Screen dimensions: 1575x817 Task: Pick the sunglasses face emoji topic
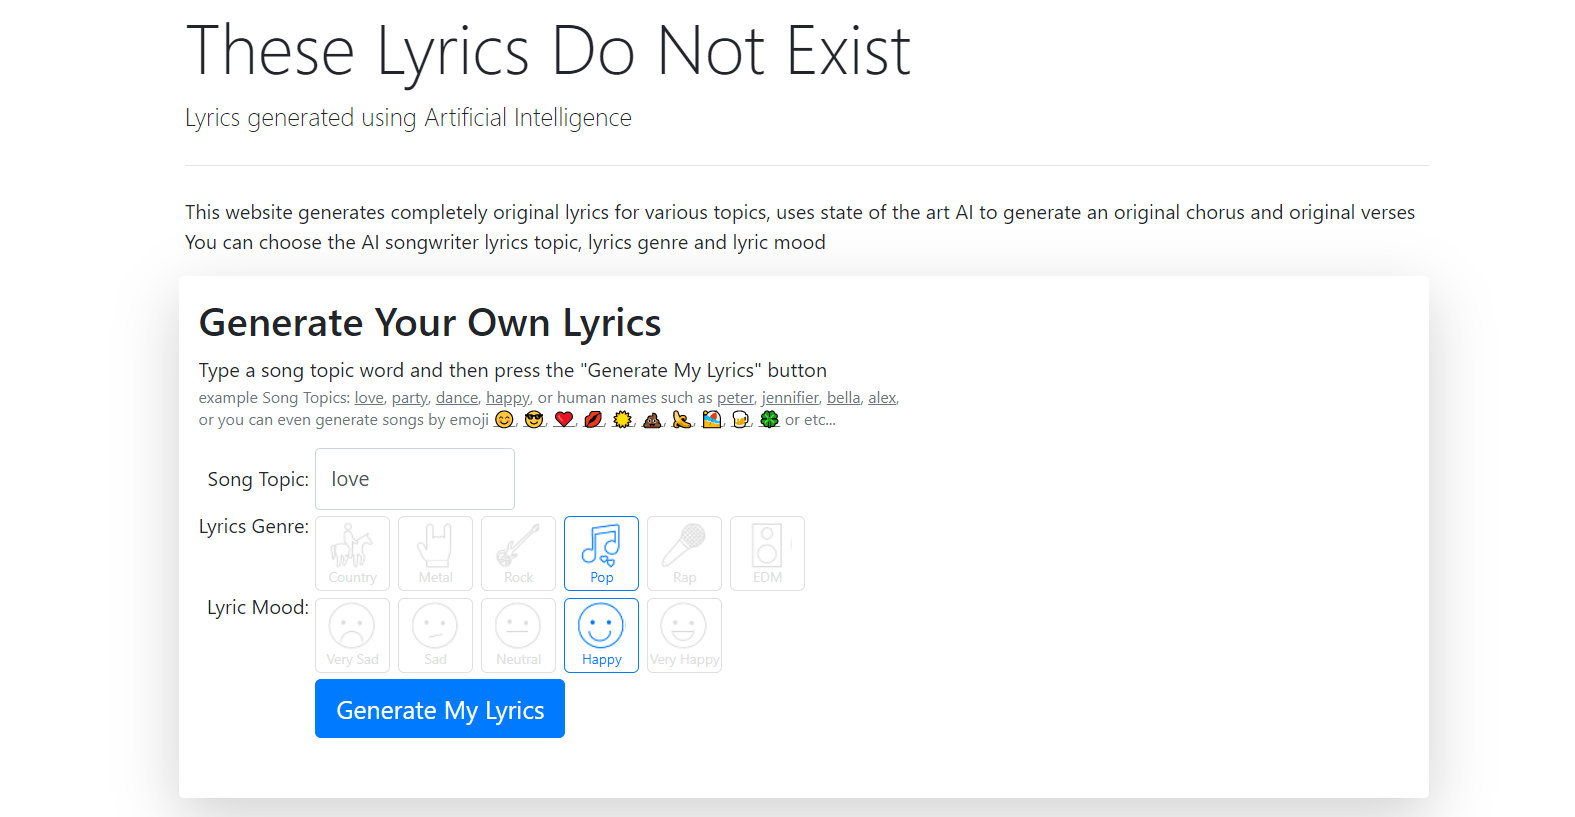pos(534,420)
